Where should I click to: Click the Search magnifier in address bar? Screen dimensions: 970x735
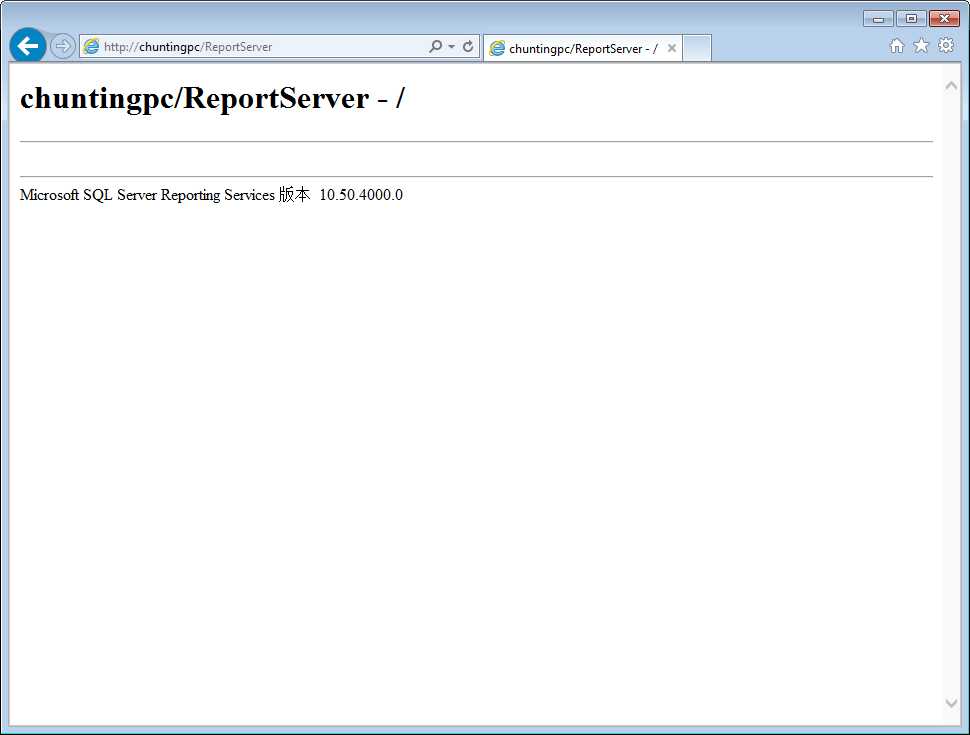click(x=436, y=46)
